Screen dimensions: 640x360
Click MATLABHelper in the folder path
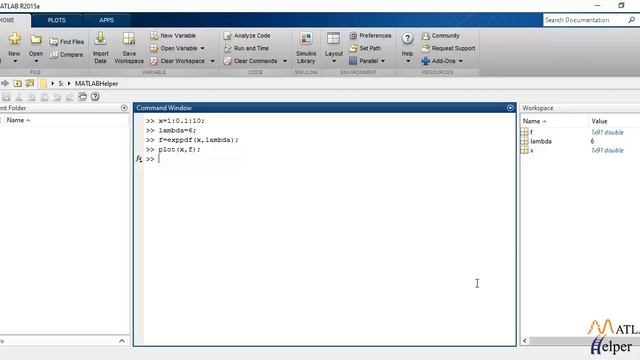(96, 83)
